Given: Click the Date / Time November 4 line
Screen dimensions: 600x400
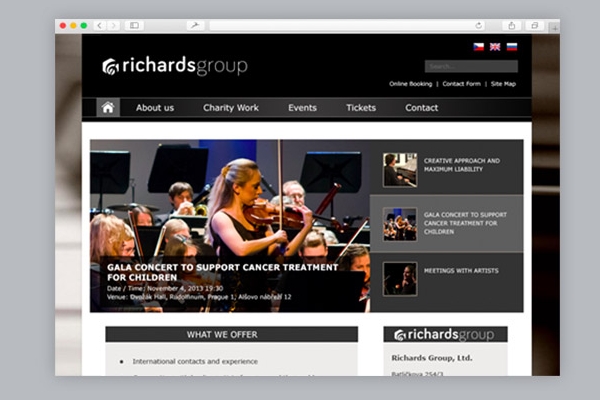Looking at the screenshot, I should click(165, 289).
